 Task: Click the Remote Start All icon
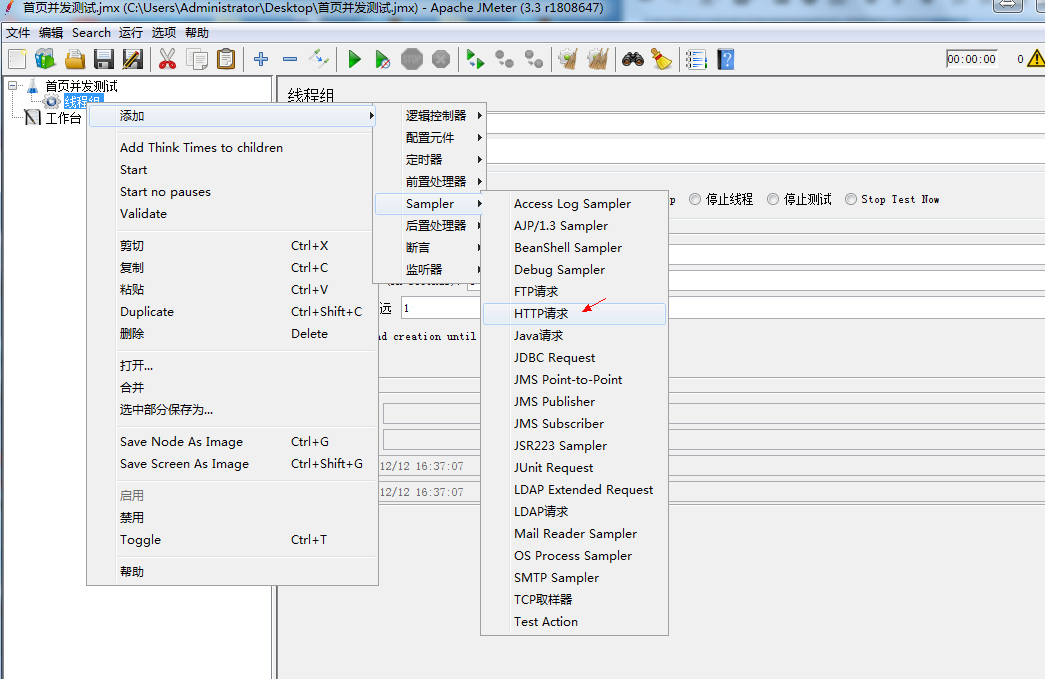coord(475,59)
